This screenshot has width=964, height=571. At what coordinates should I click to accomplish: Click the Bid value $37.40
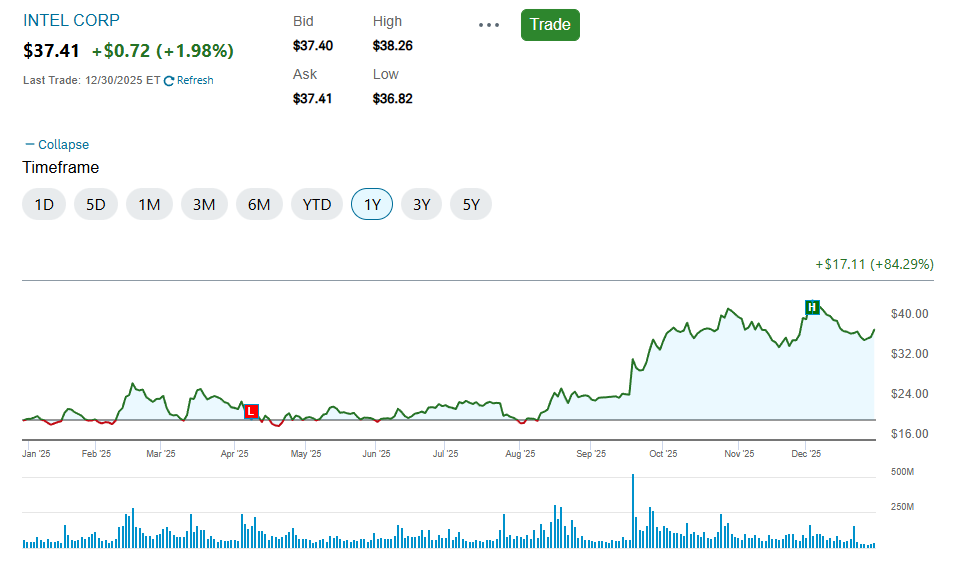(x=313, y=45)
